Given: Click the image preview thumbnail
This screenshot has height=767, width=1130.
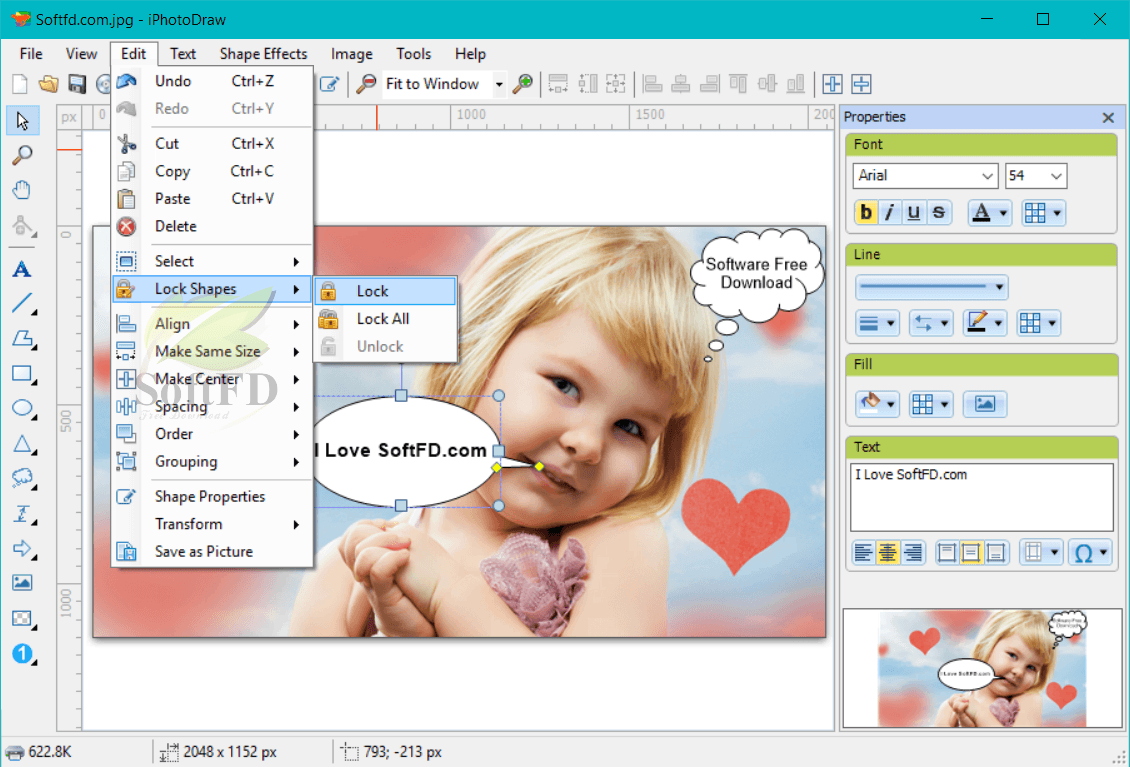Looking at the screenshot, I should (982, 668).
